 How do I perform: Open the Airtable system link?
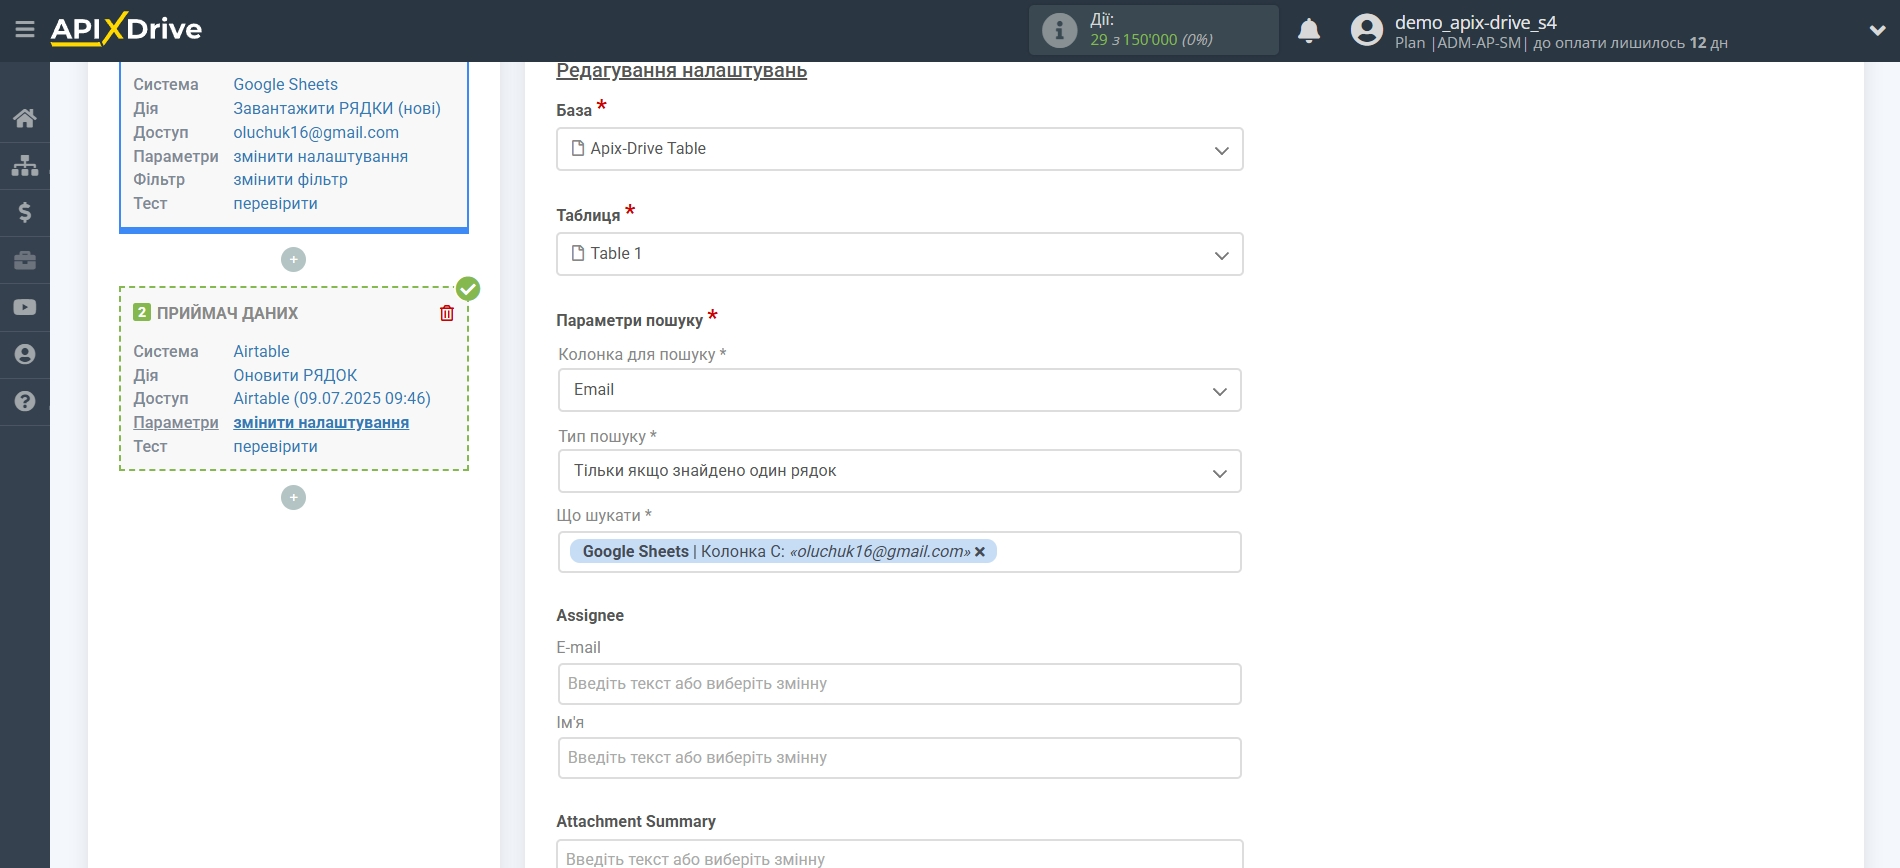coord(262,352)
